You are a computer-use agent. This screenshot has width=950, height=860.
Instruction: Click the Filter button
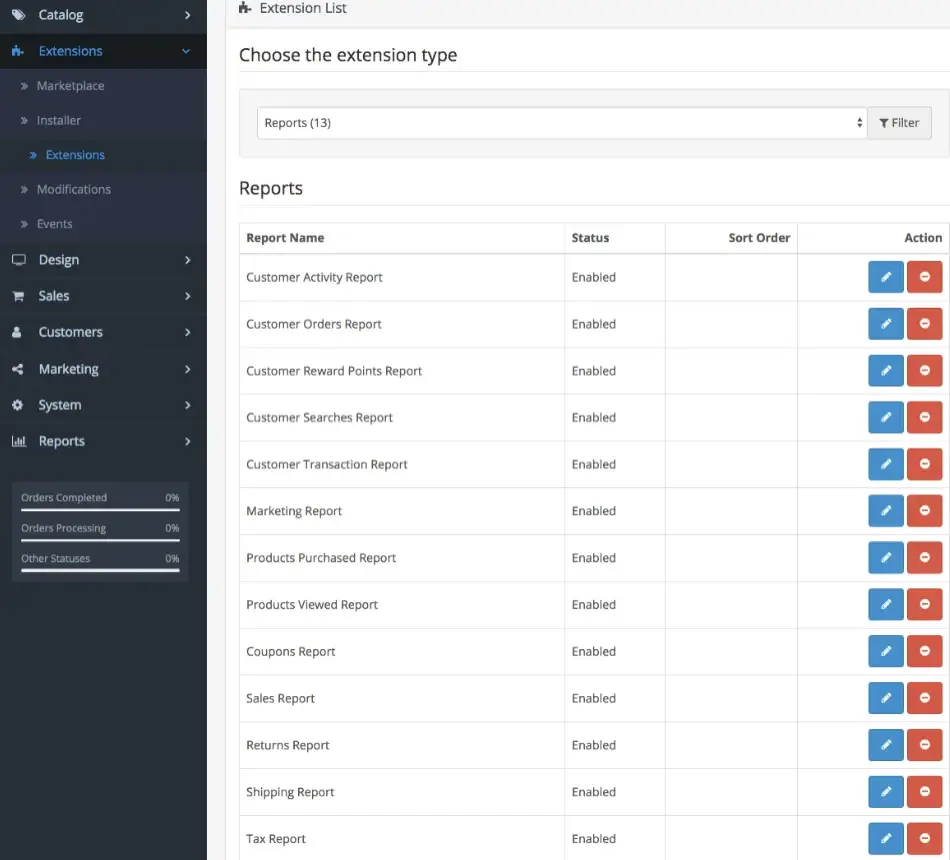coord(899,122)
